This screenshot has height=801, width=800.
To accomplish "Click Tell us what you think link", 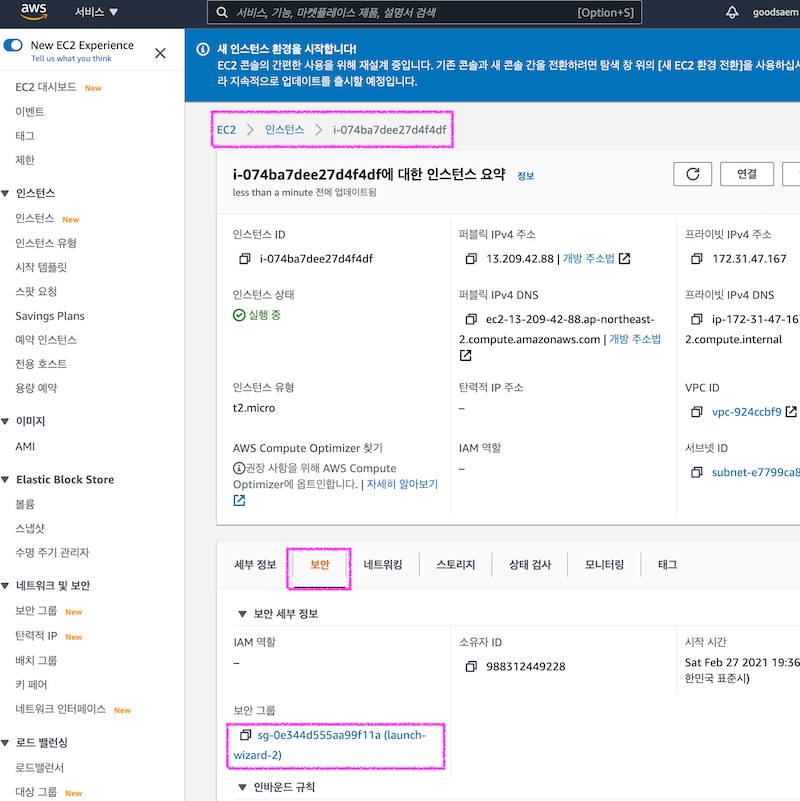I will click(x=71, y=59).
